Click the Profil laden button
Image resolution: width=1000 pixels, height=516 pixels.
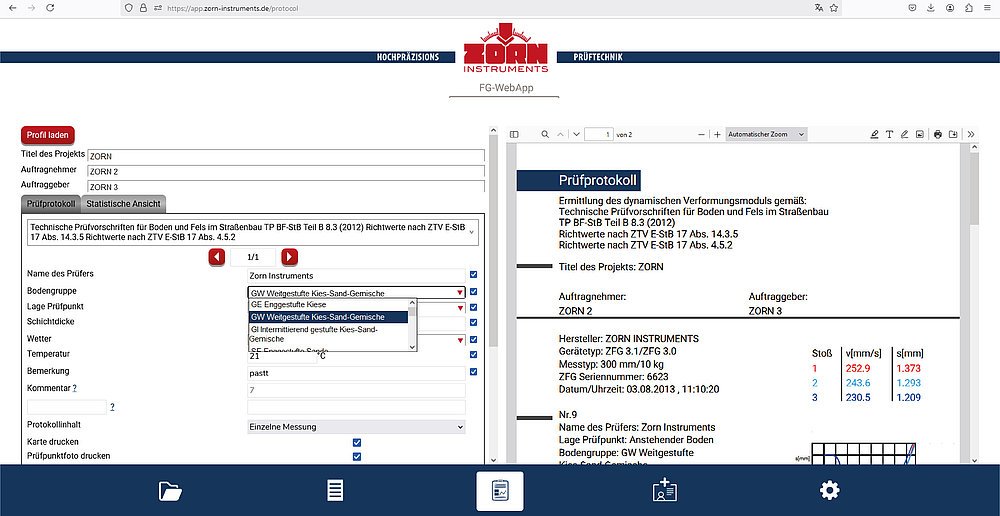[x=47, y=135]
